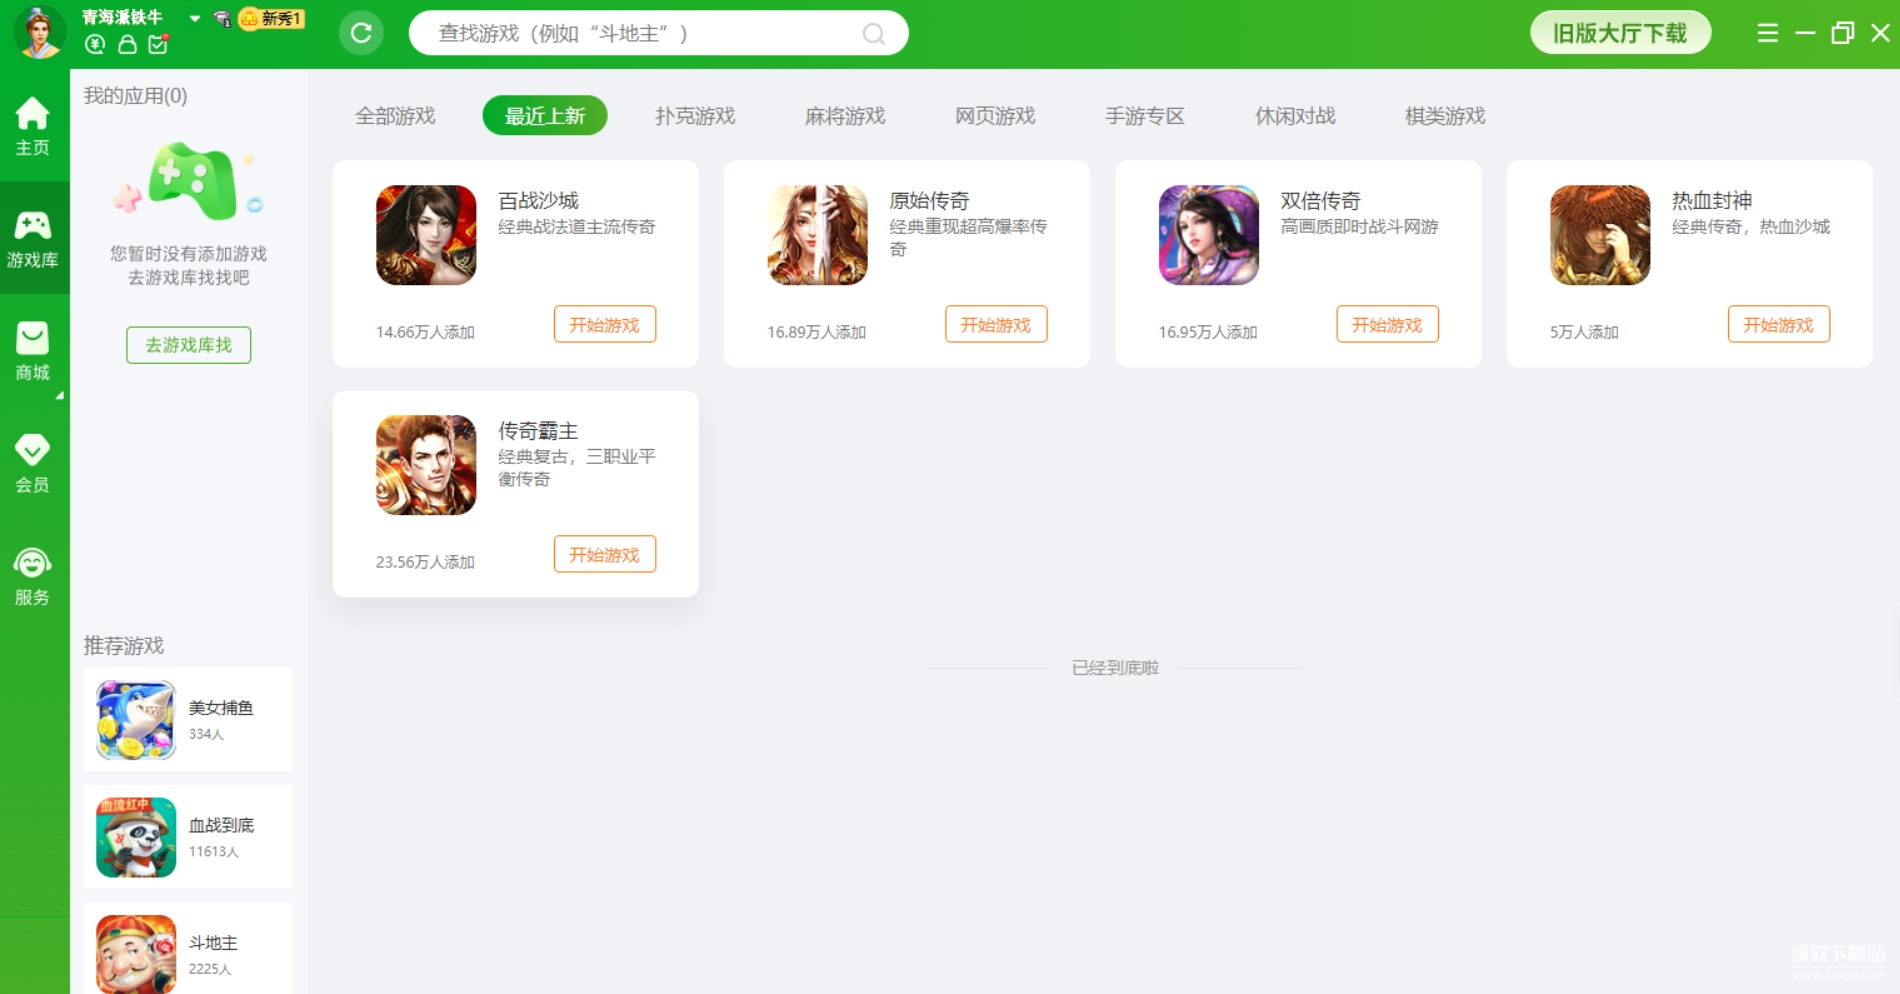
Task: Open the 主页 home sidebar icon
Action: (x=32, y=125)
